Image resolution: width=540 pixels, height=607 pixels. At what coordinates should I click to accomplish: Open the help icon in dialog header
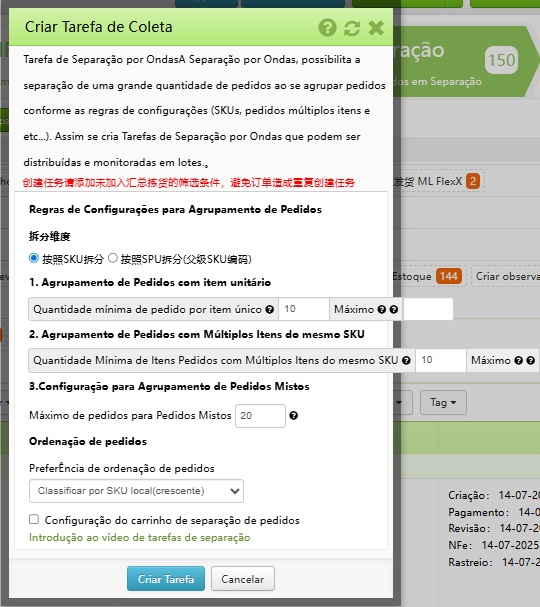coord(327,28)
